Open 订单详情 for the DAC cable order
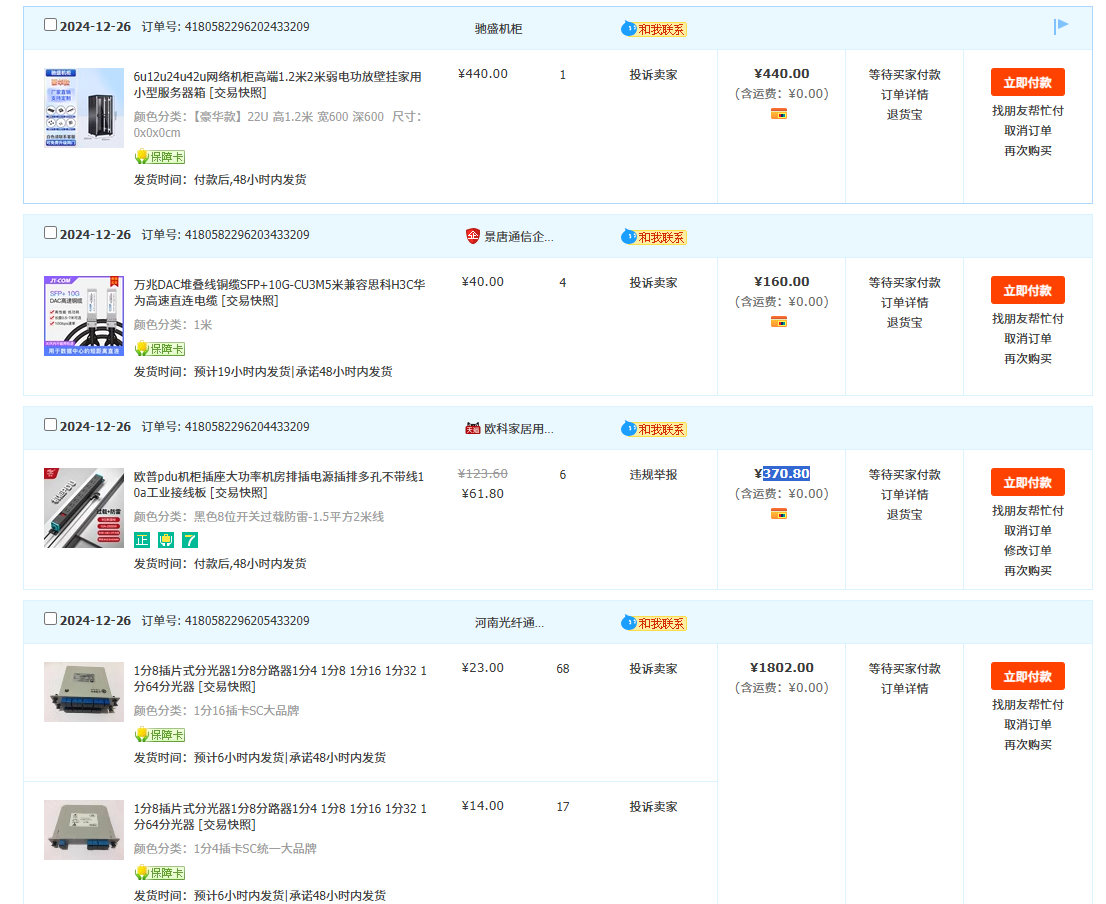1106x904 pixels. pyautogui.click(x=904, y=303)
